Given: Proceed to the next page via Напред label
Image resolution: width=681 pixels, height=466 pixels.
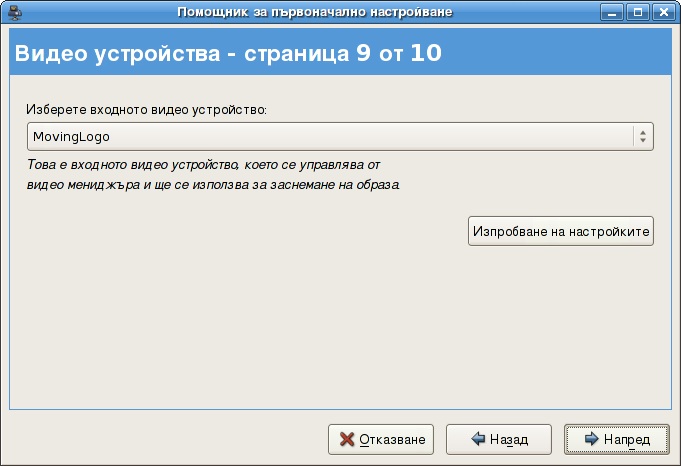Looking at the screenshot, I should pyautogui.click(x=630, y=439).
